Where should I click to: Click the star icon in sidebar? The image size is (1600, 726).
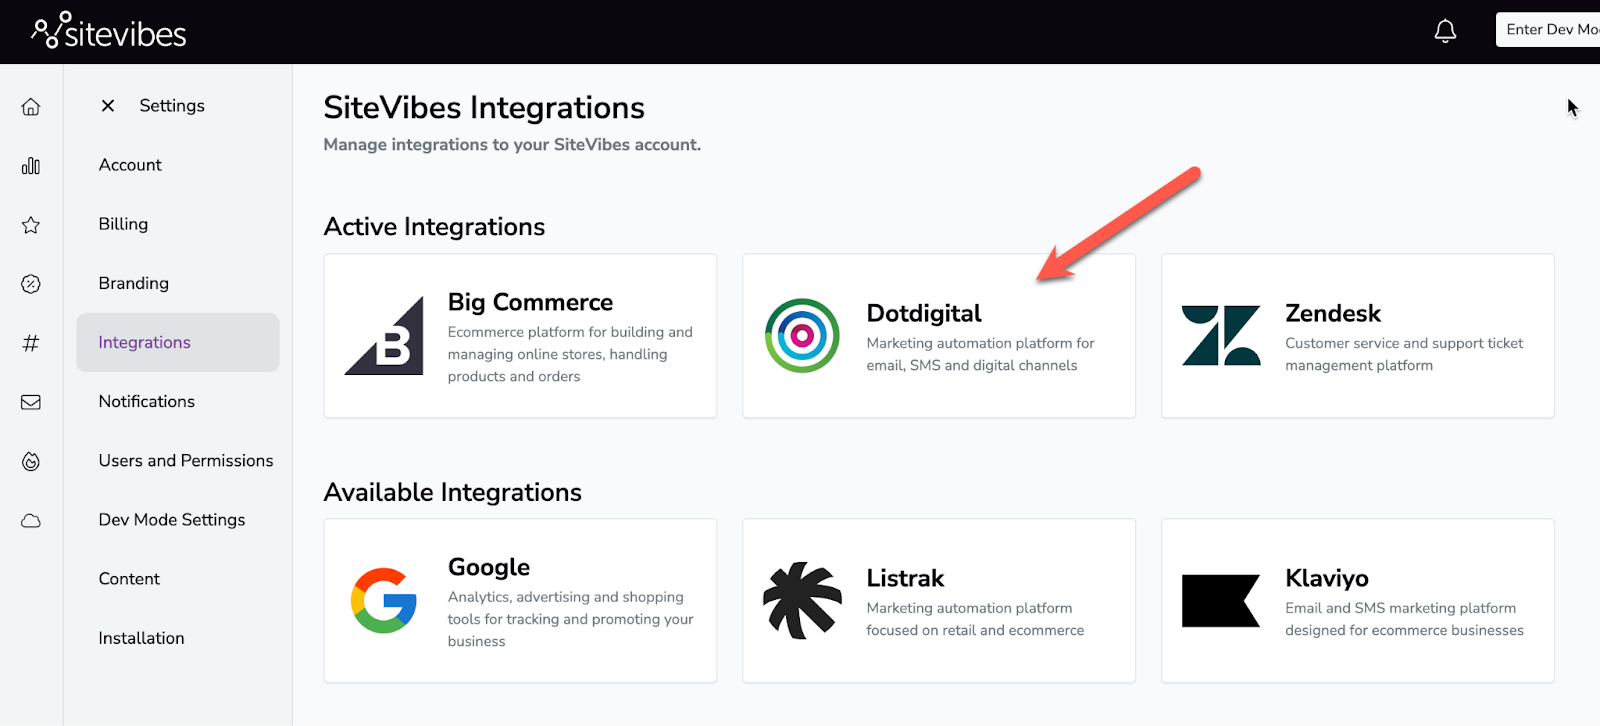31,225
